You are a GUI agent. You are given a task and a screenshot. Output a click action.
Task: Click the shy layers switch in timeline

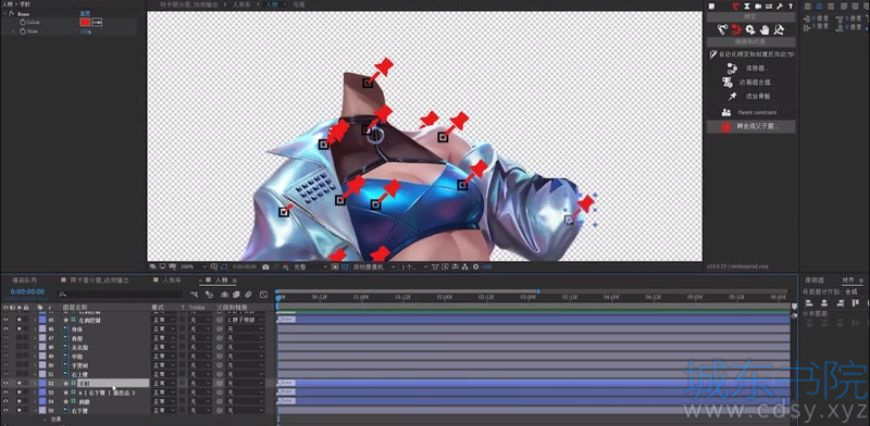pos(225,295)
